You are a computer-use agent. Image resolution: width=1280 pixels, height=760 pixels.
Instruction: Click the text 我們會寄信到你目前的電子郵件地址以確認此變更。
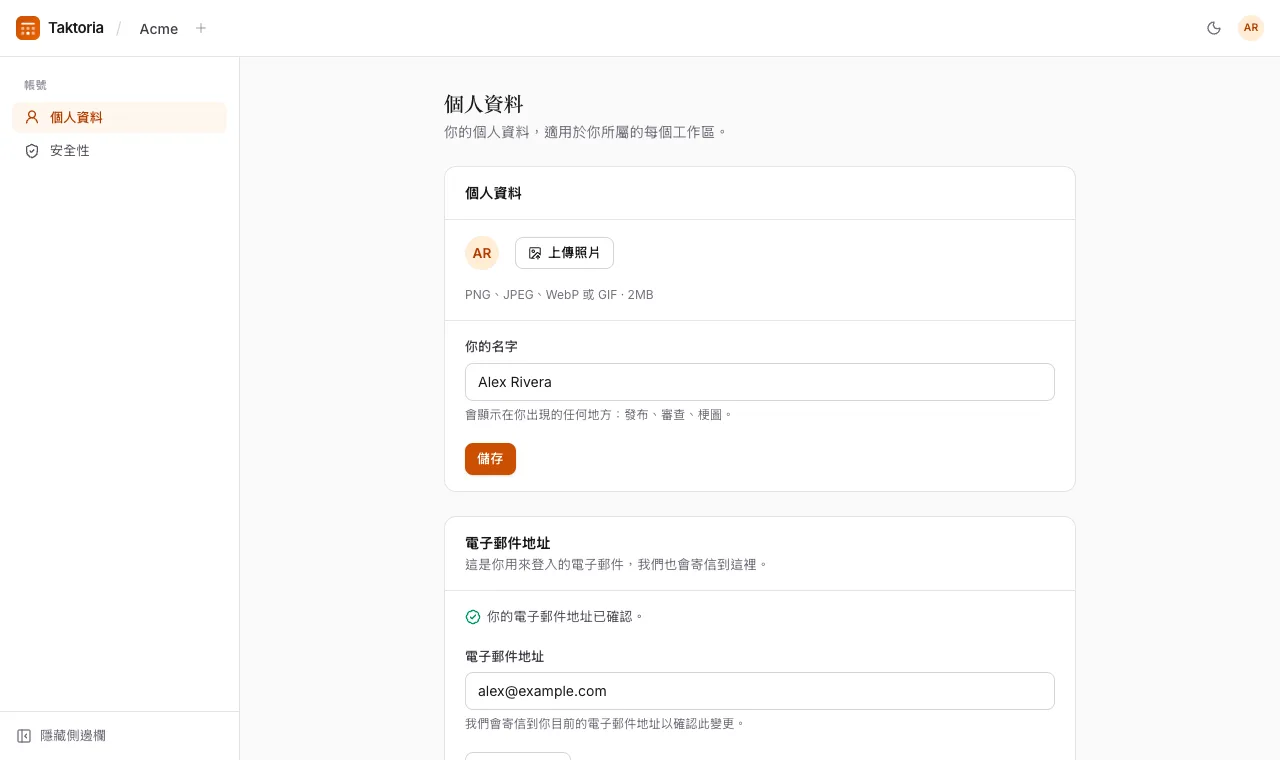605,723
